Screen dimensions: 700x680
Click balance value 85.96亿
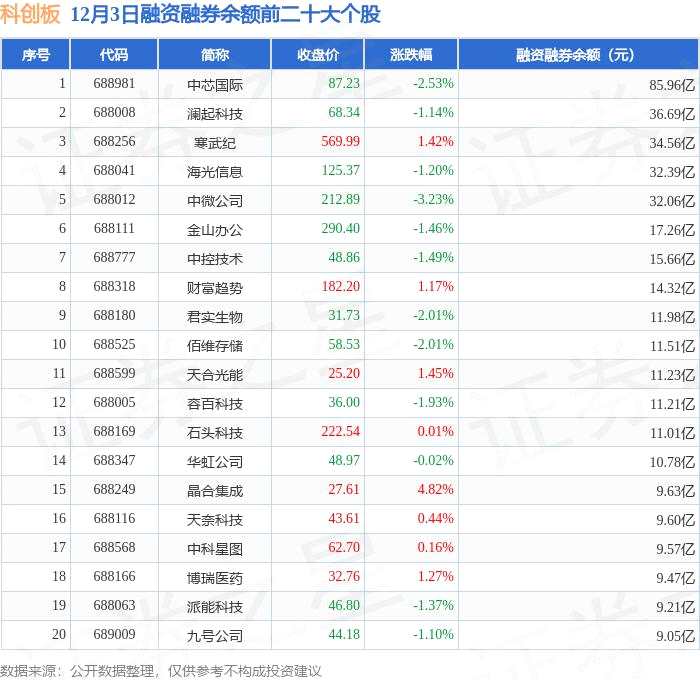(672, 85)
